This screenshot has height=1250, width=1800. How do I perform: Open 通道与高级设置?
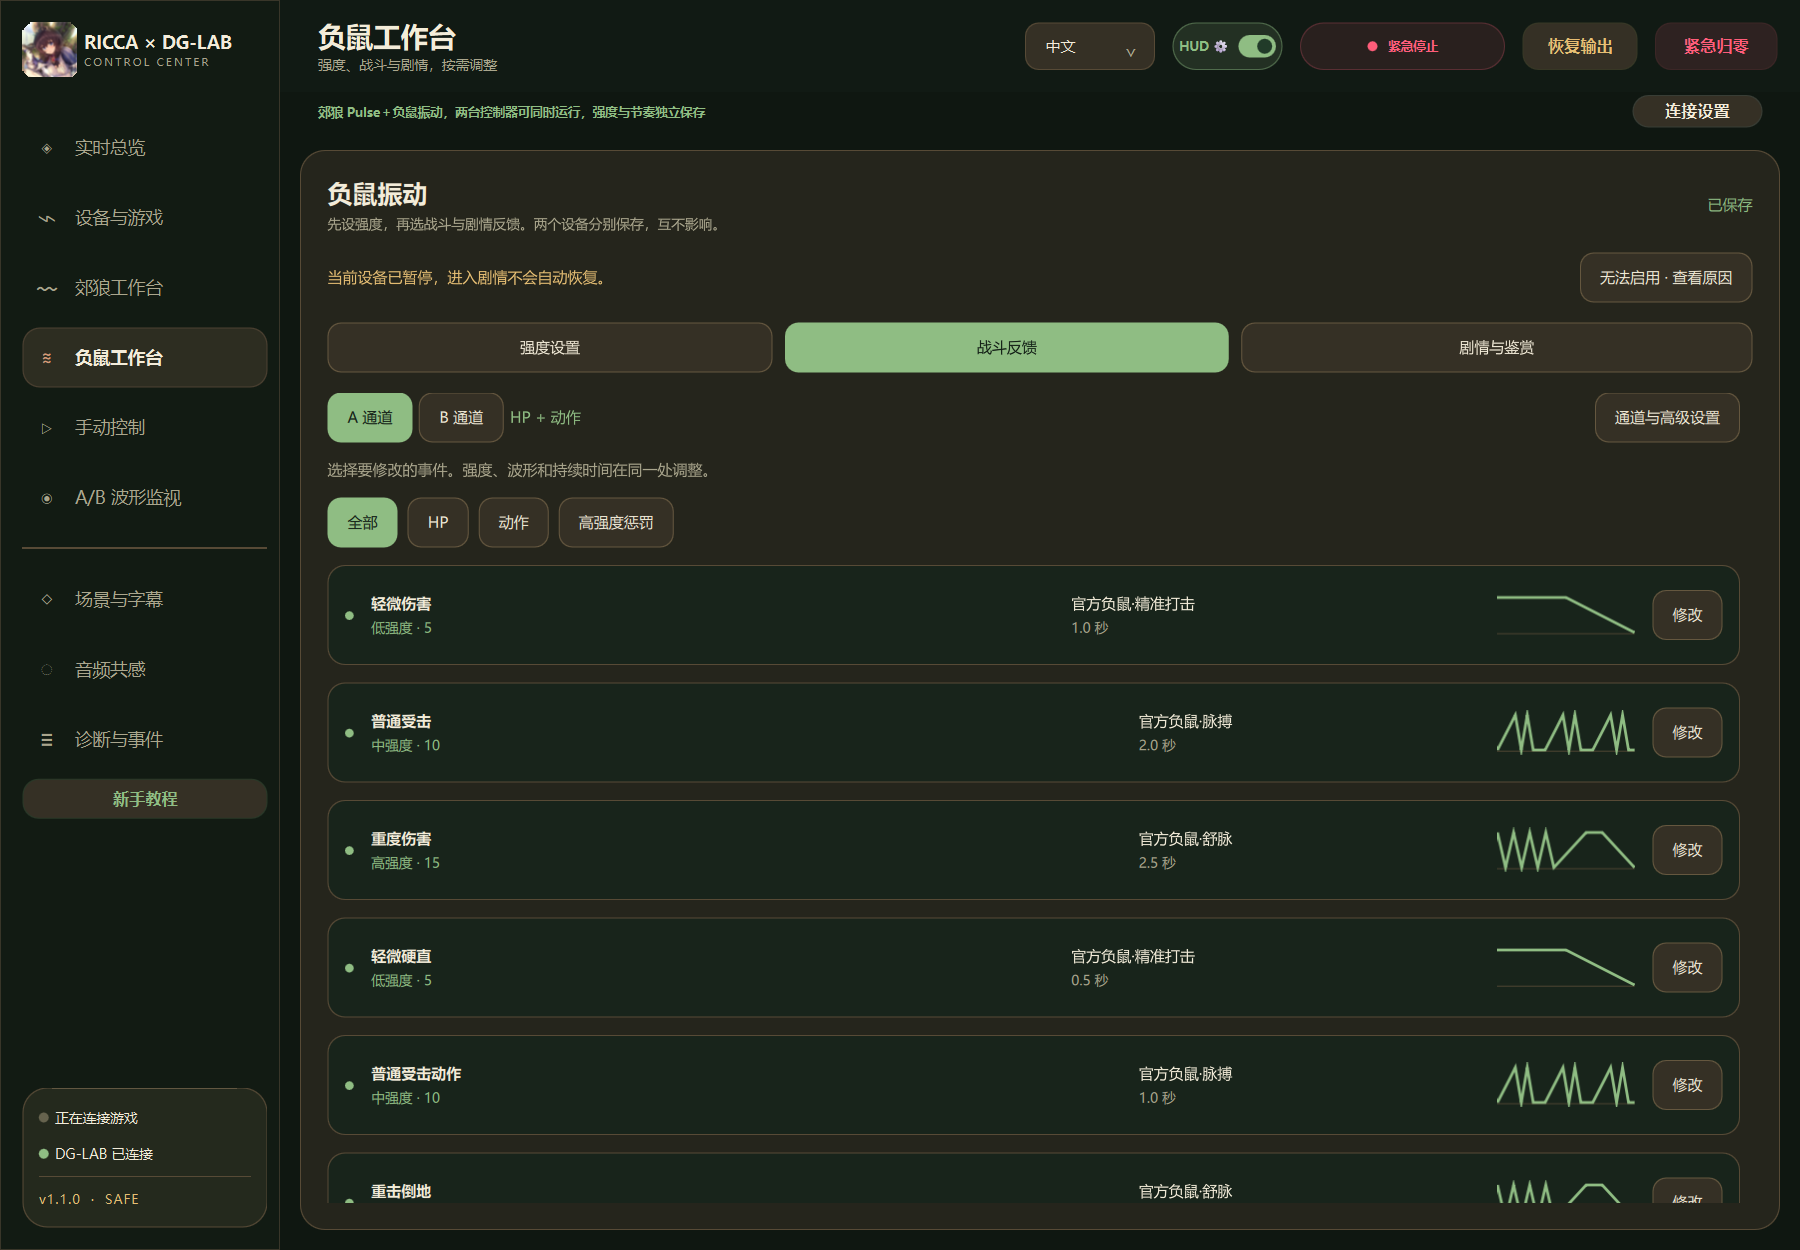click(1667, 417)
